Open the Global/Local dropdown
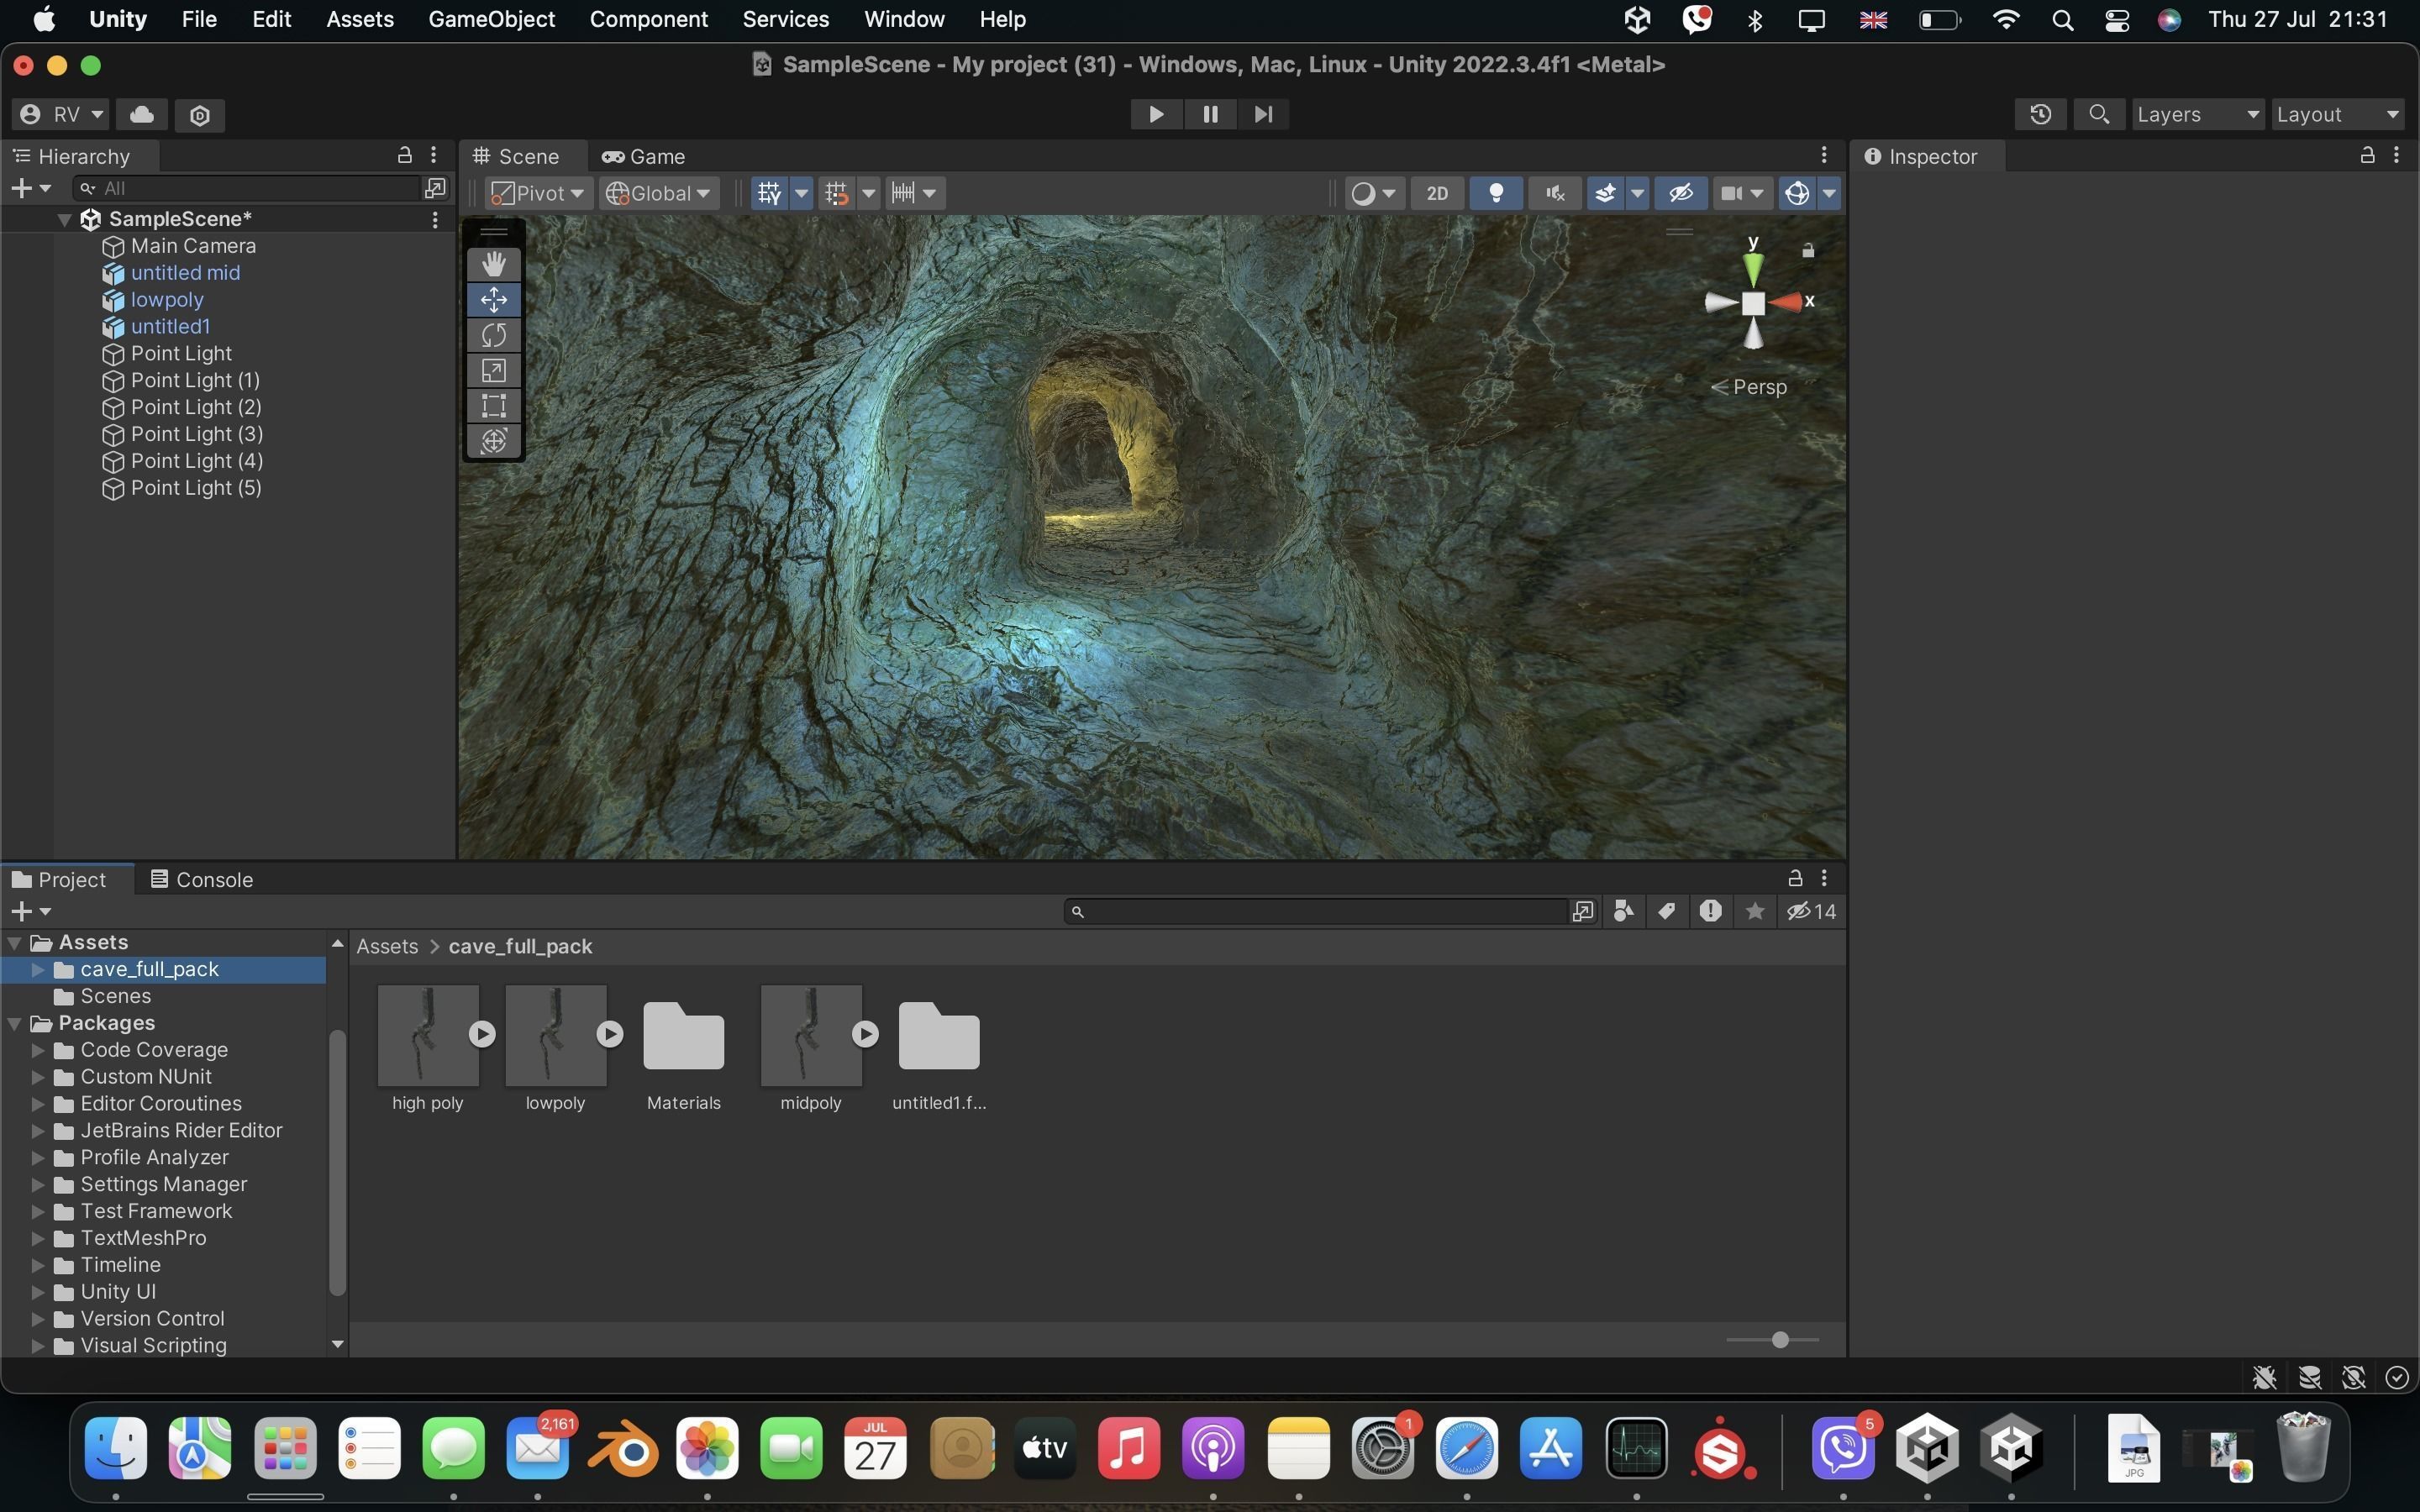 pyautogui.click(x=659, y=193)
